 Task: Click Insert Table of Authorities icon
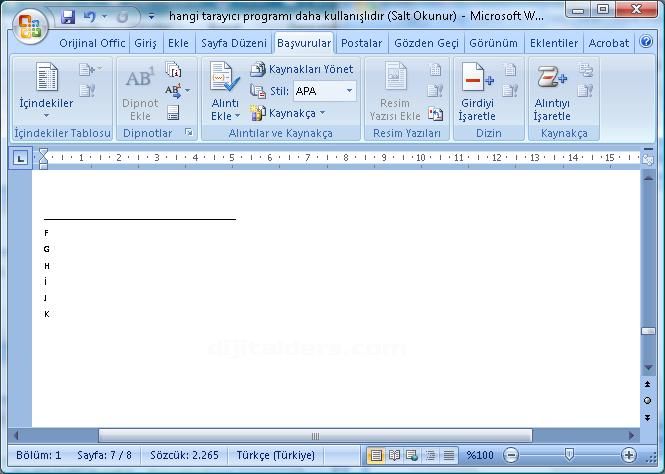click(x=585, y=70)
